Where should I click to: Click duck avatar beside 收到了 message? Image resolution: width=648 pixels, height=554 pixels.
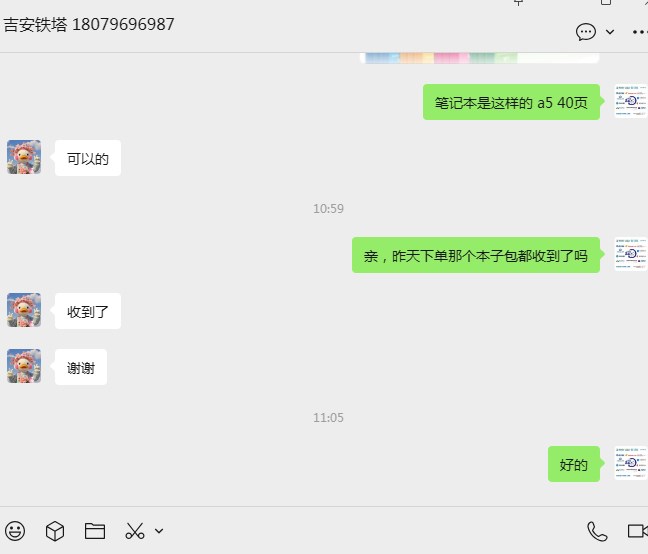(x=24, y=310)
